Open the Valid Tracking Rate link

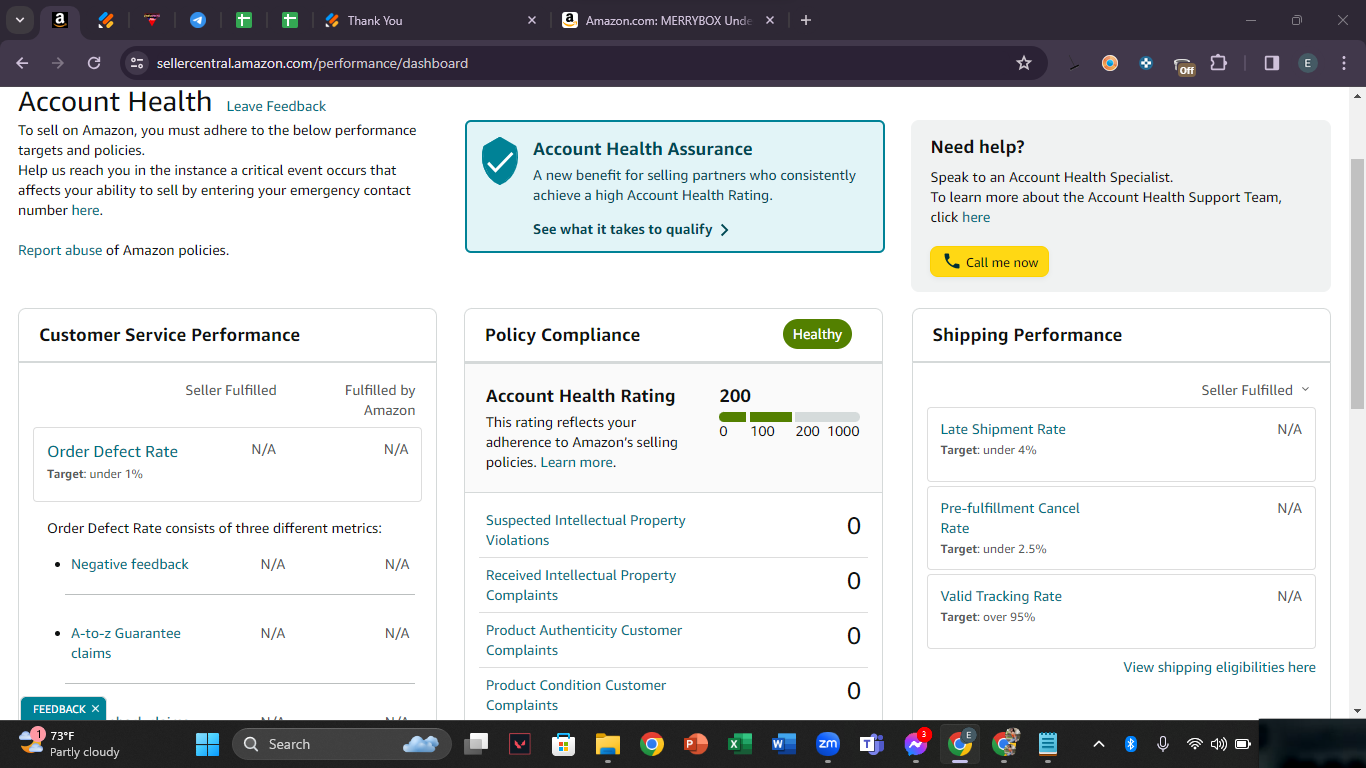1001,596
